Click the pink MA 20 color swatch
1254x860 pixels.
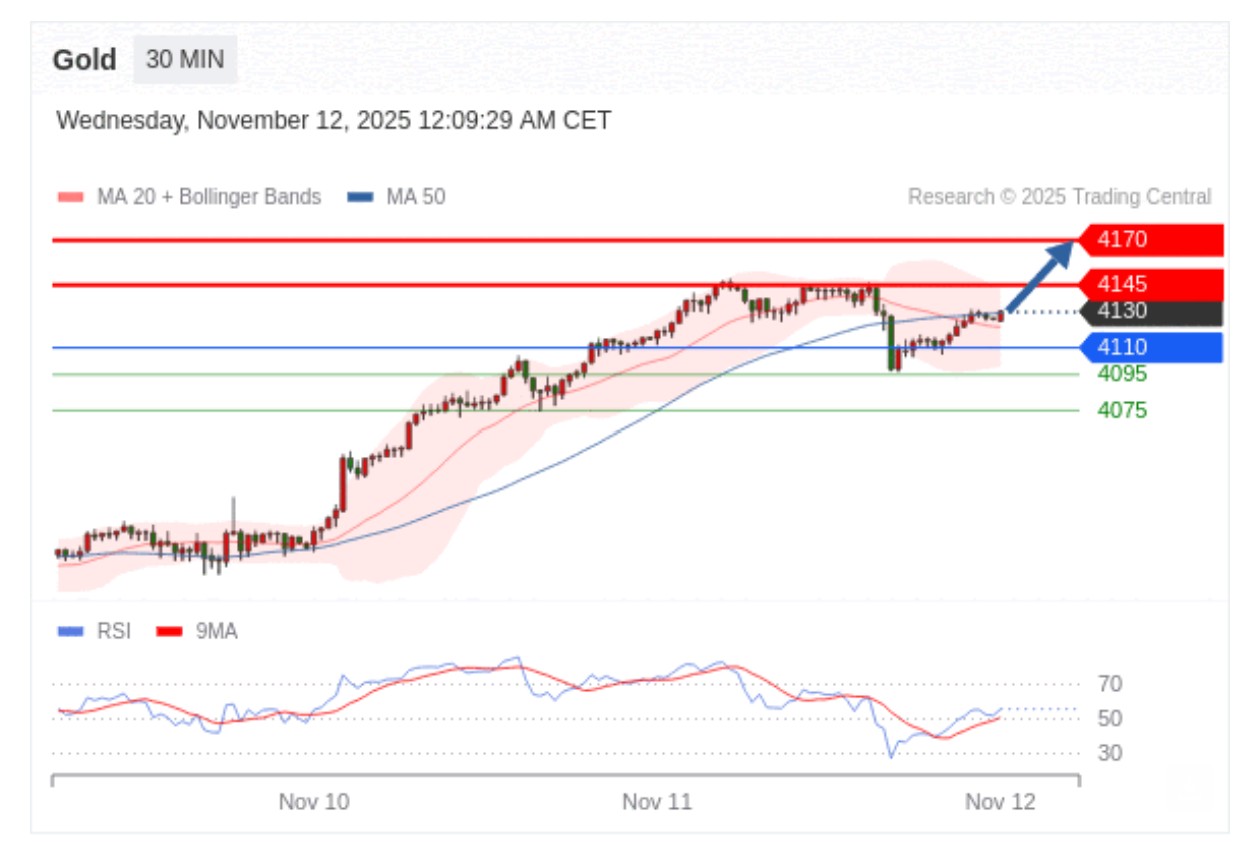click(71, 197)
